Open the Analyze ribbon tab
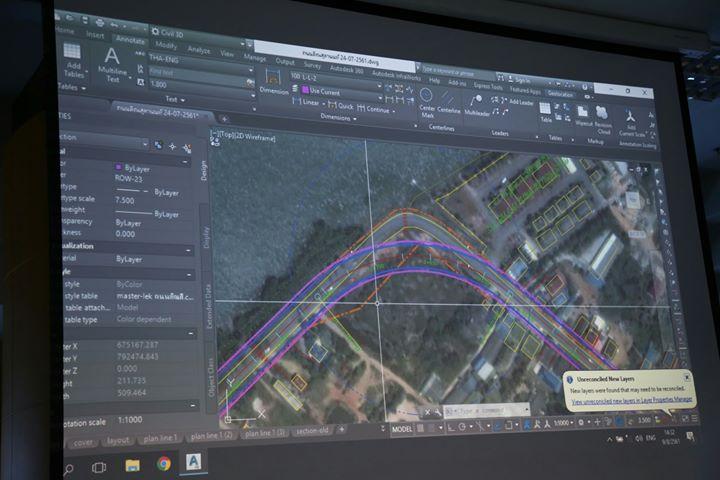 click(198, 48)
